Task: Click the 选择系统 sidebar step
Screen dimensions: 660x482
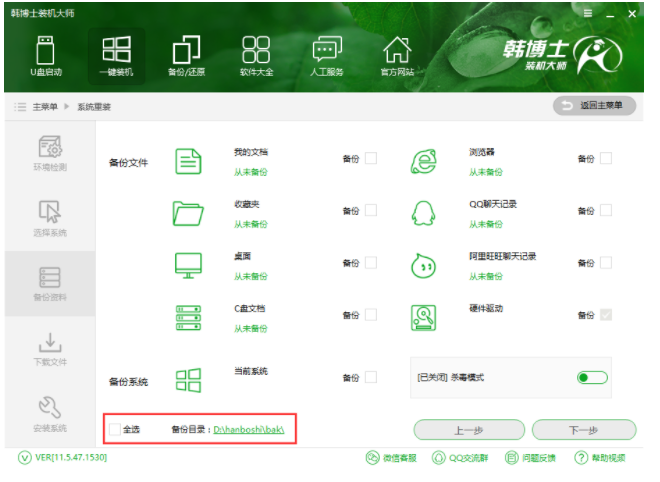Action: [x=50, y=218]
